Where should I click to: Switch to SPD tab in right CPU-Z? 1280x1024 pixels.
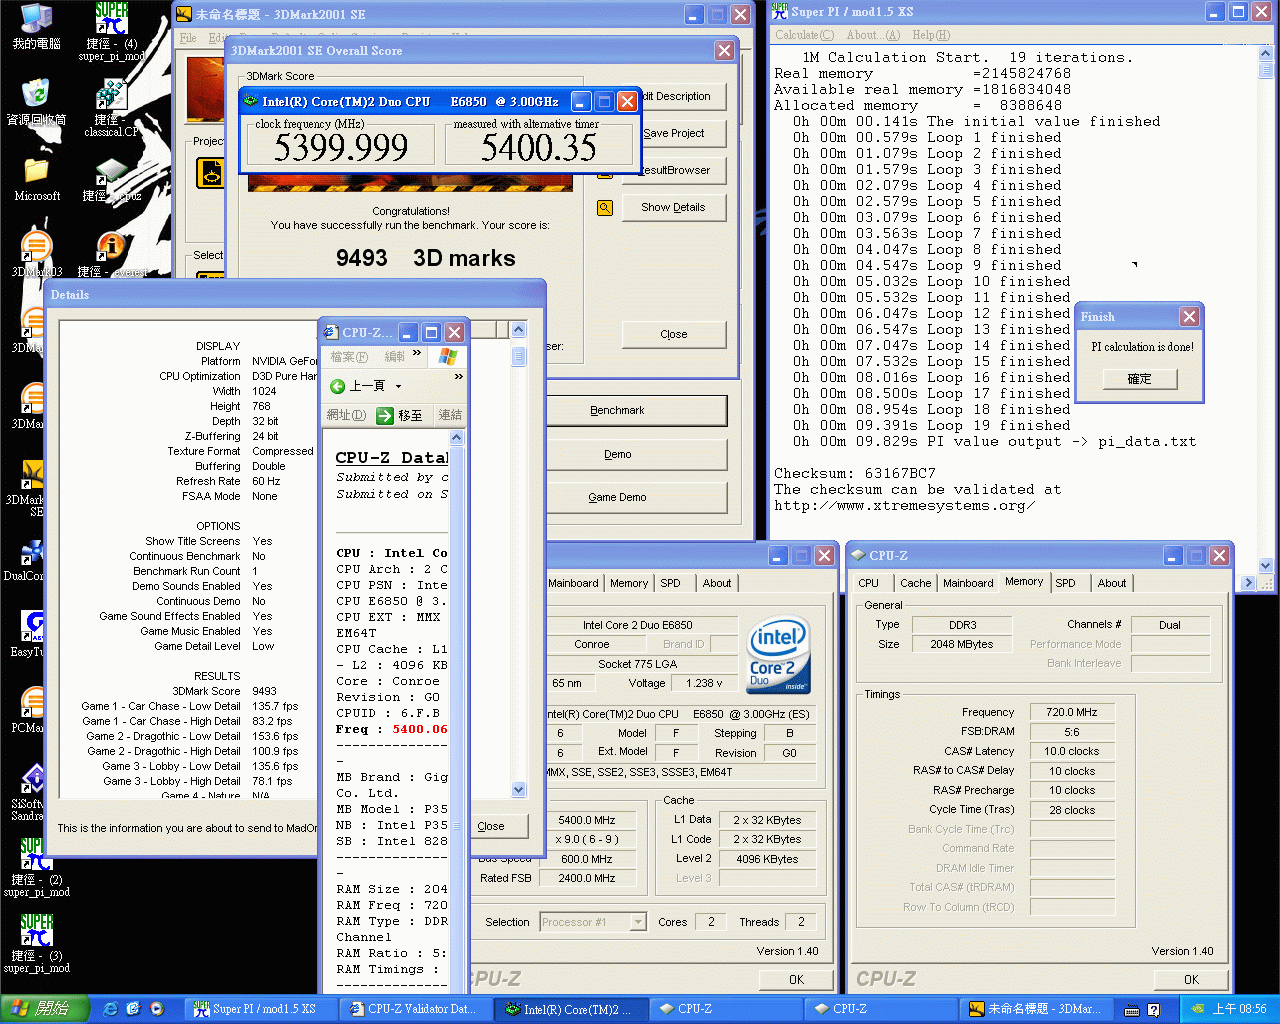[x=1066, y=583]
